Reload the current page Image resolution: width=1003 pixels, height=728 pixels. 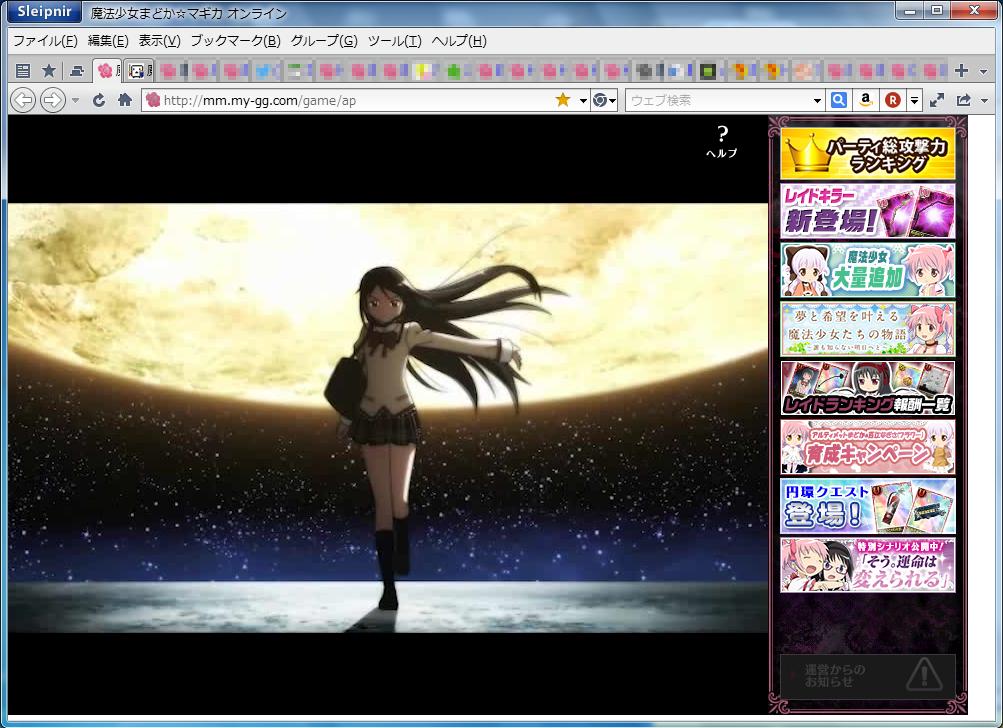(99, 100)
